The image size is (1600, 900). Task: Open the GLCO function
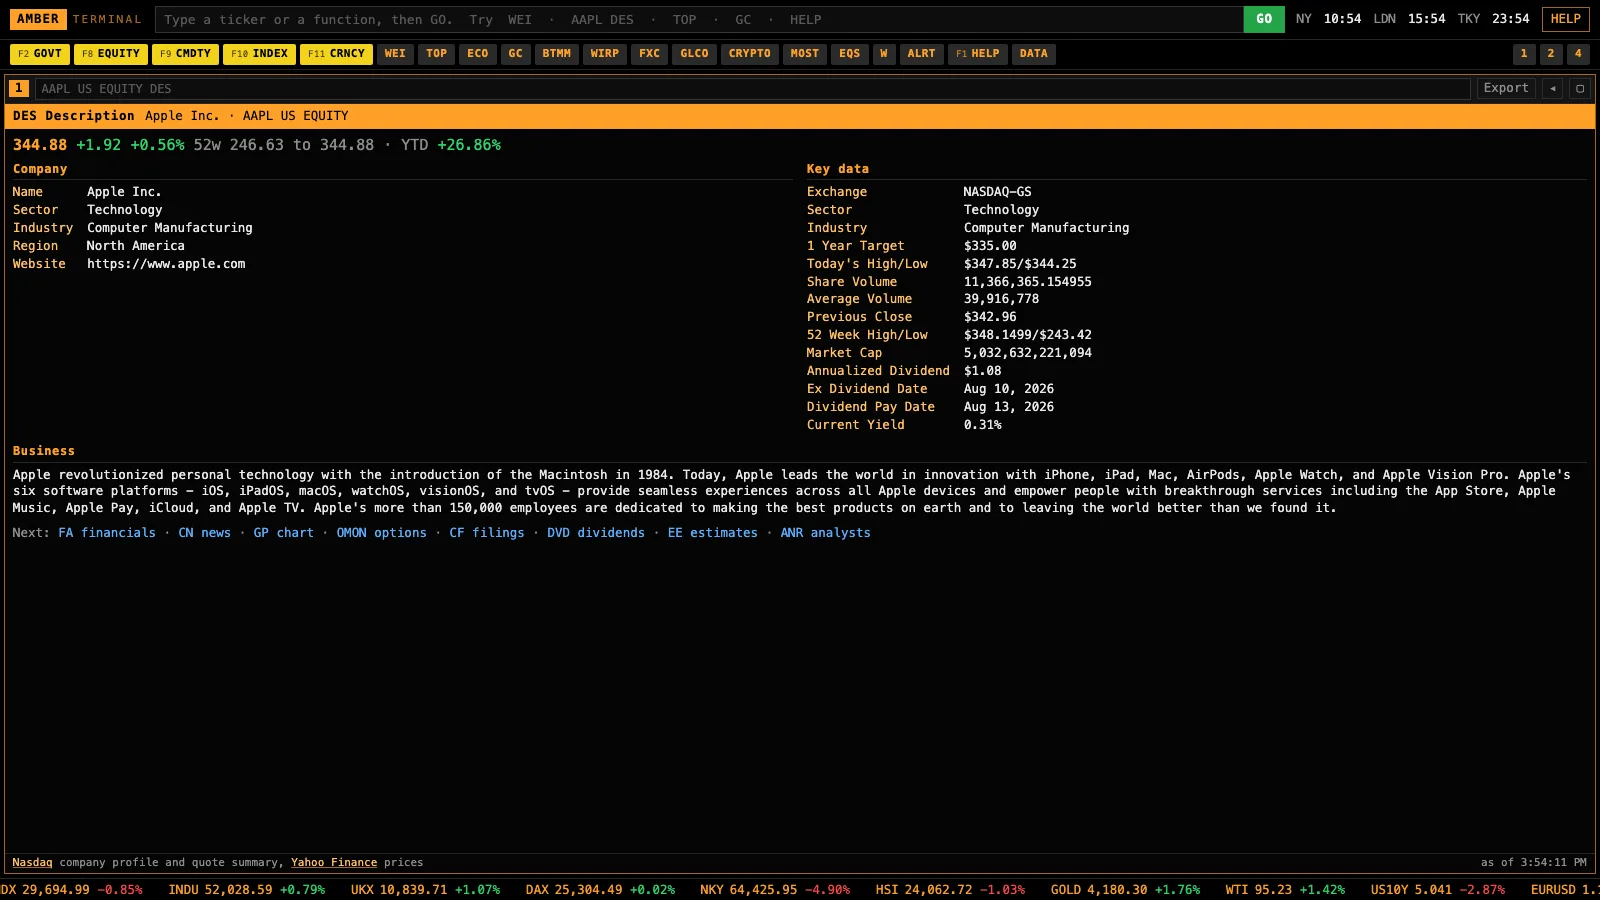click(x=694, y=54)
